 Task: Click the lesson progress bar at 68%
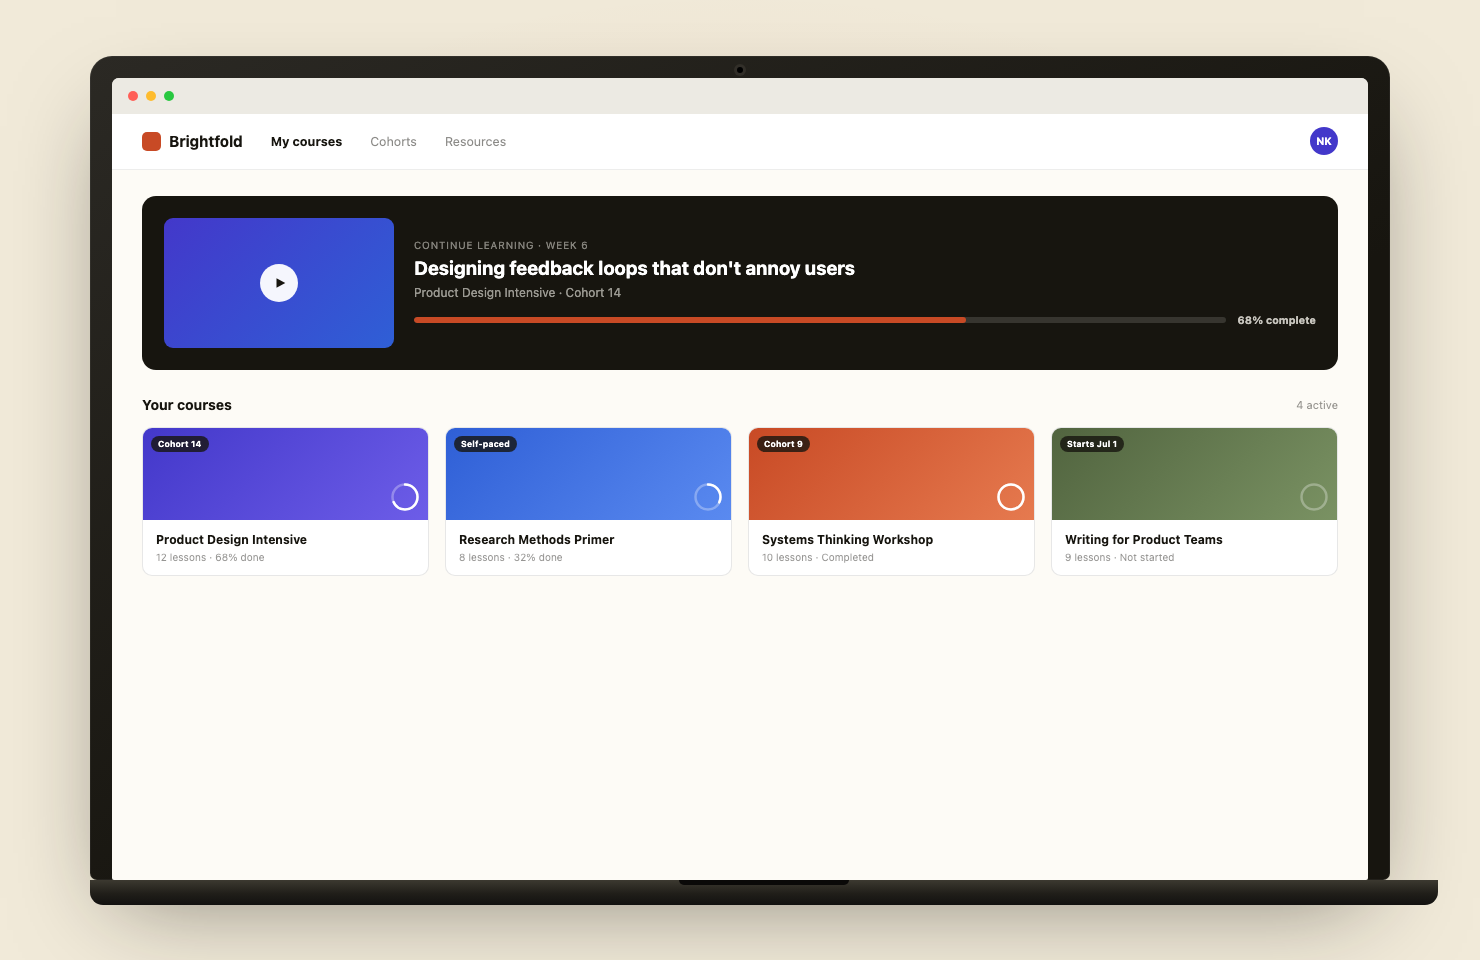click(820, 320)
